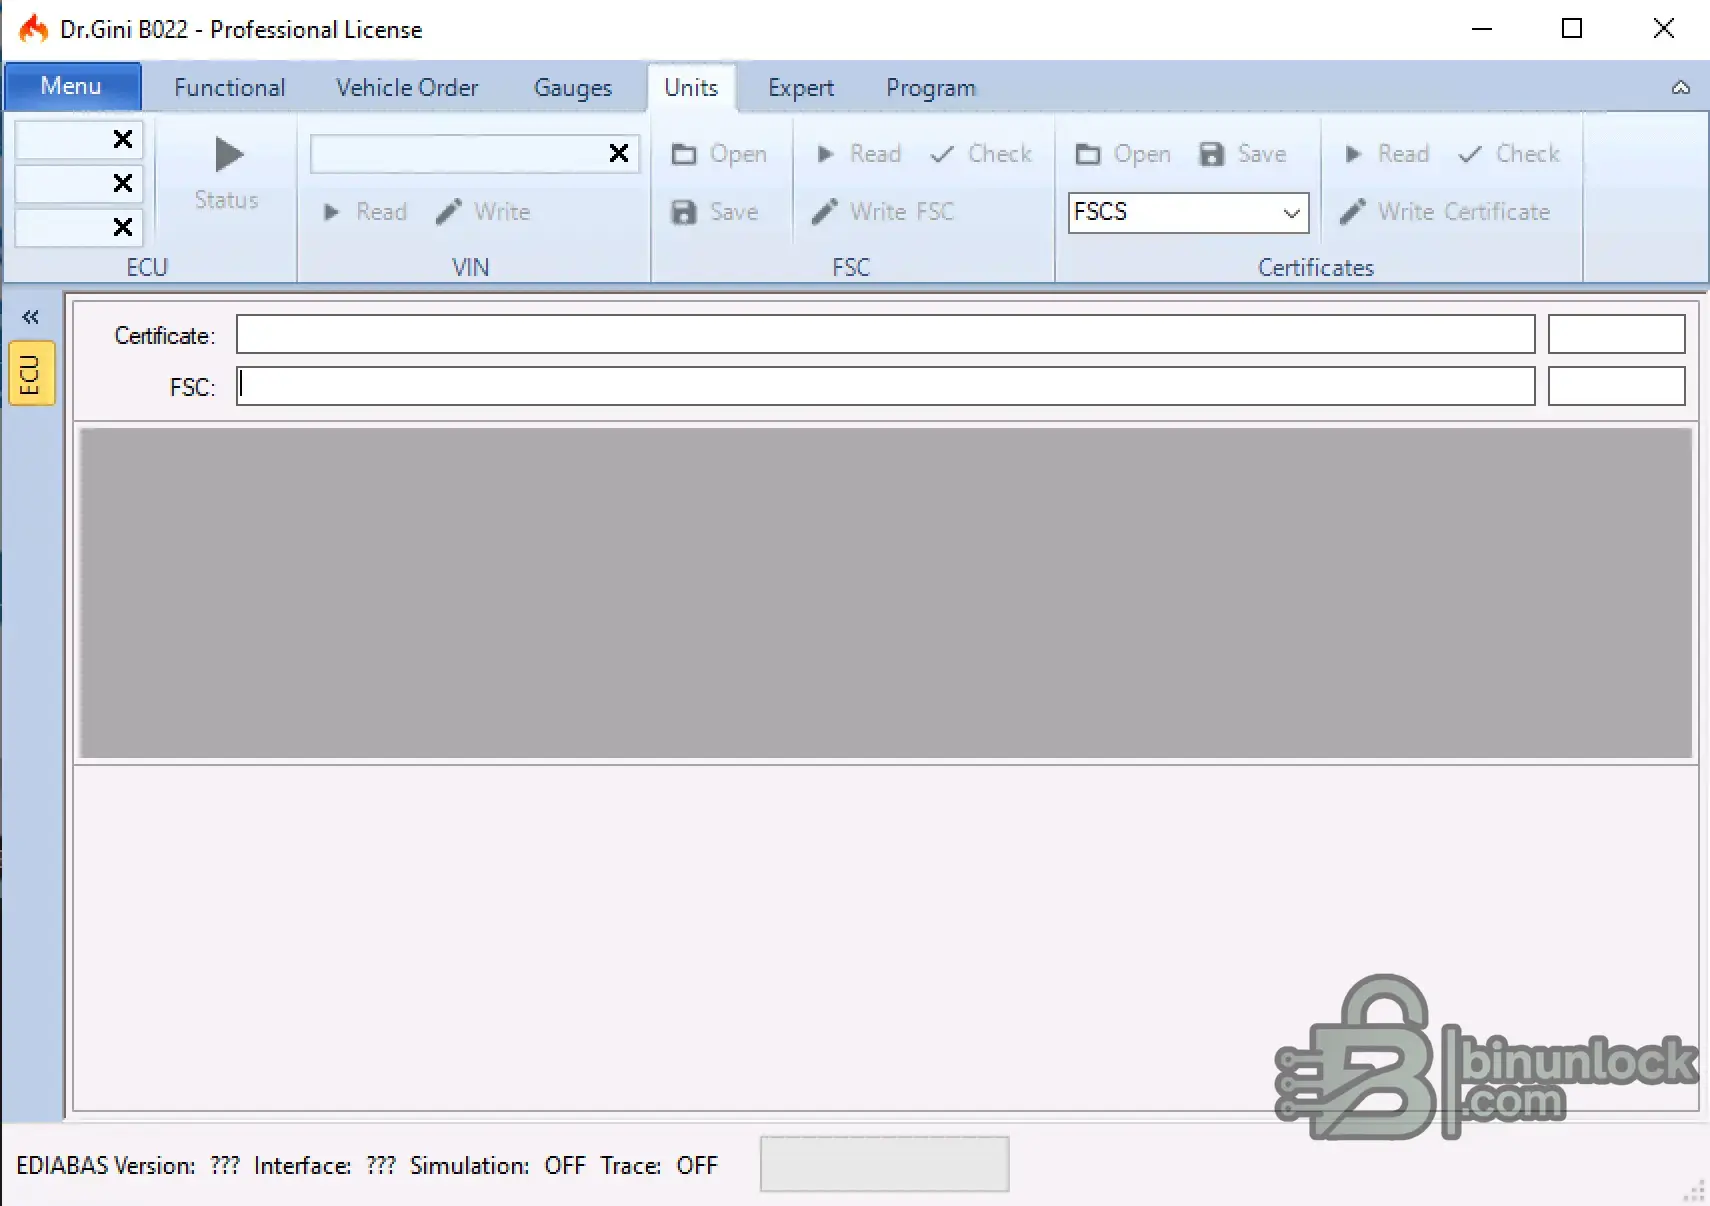Collapse the side panel with double chevron
The image size is (1710, 1206).
(x=31, y=317)
